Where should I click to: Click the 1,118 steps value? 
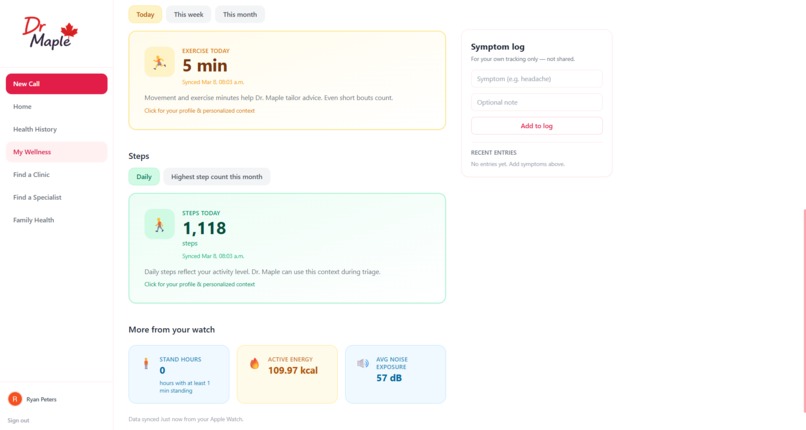204,228
